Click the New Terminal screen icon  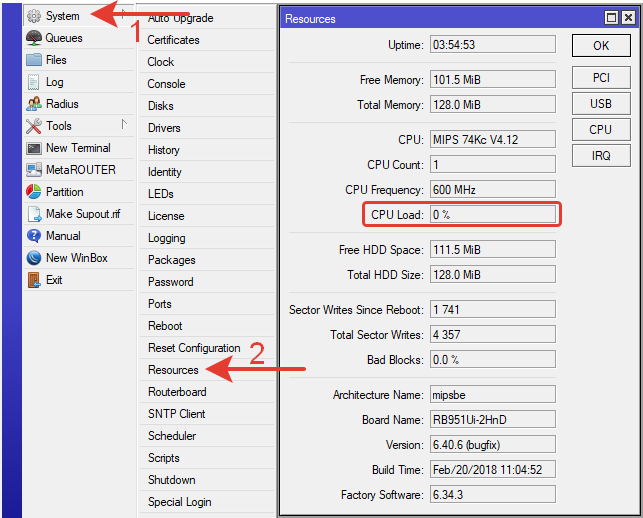34,148
